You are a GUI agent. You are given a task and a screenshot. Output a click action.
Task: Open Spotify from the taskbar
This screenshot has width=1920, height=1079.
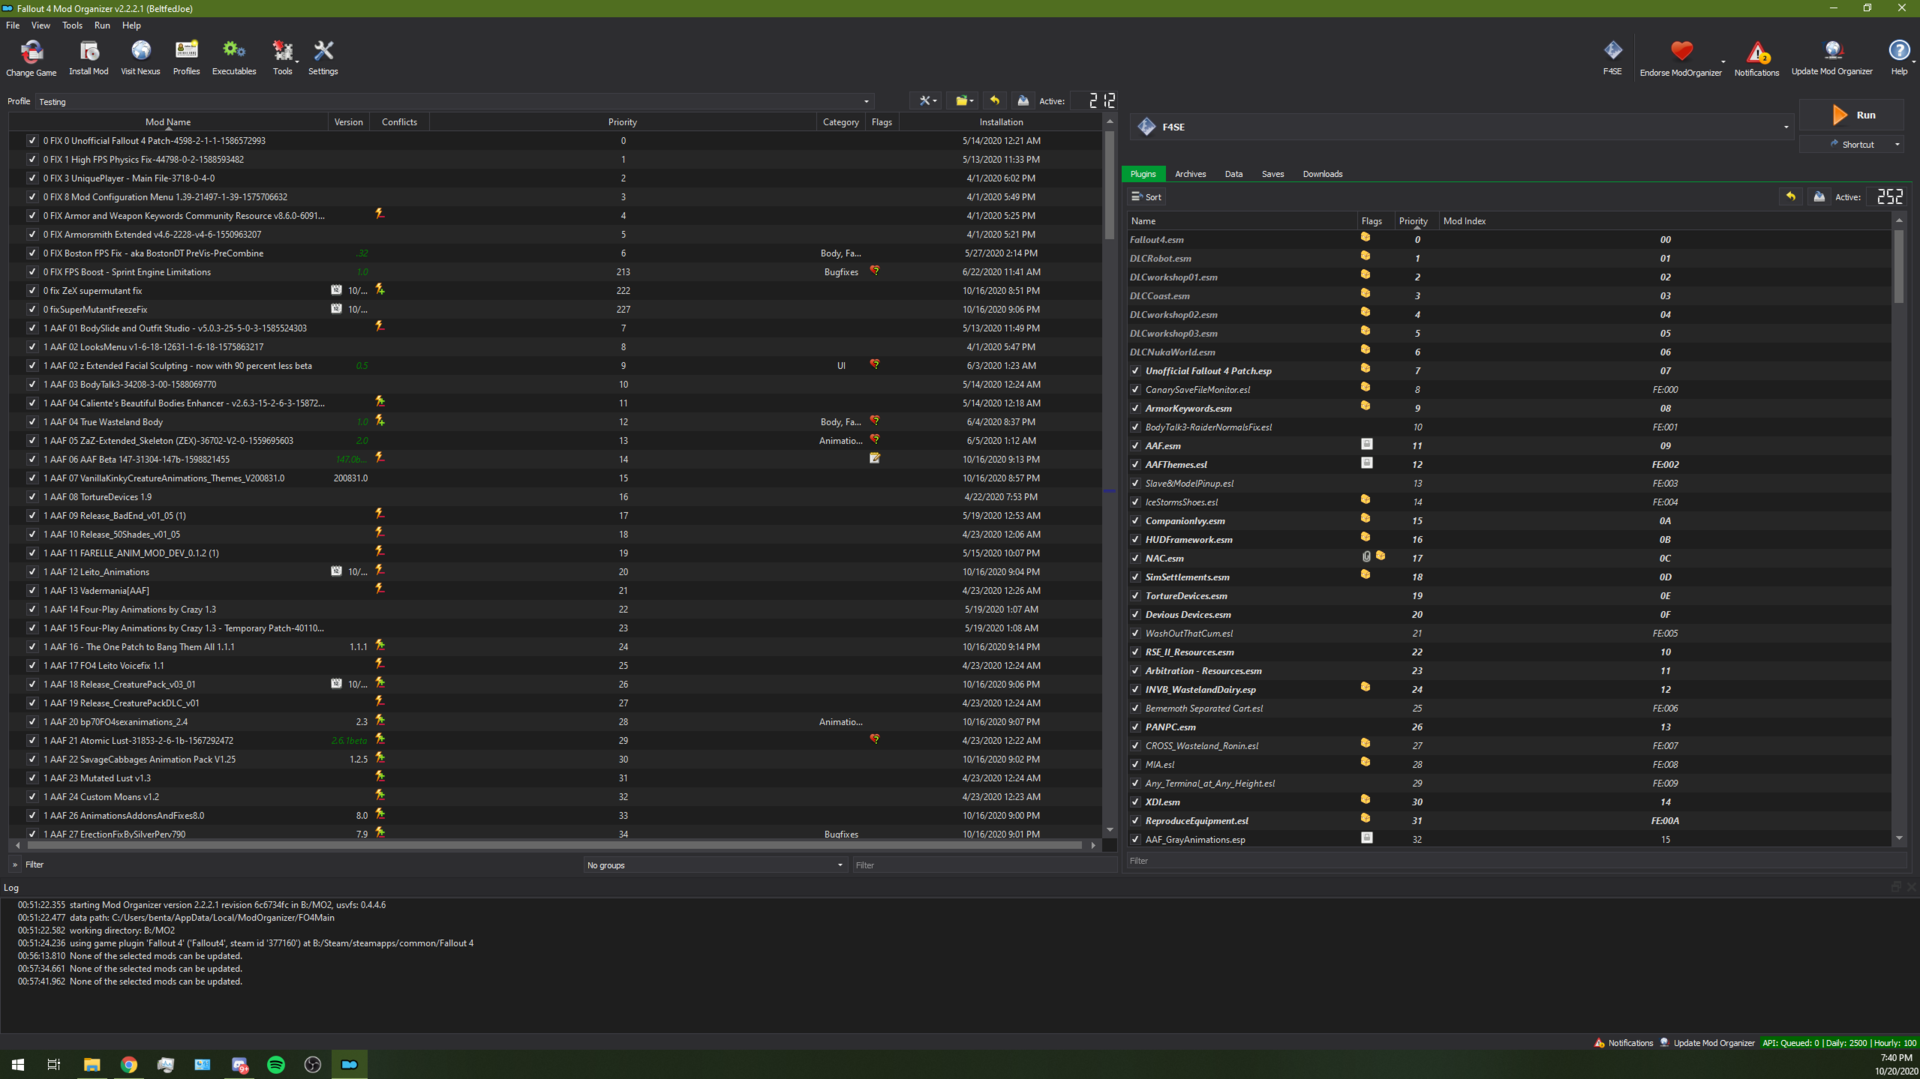276,1065
